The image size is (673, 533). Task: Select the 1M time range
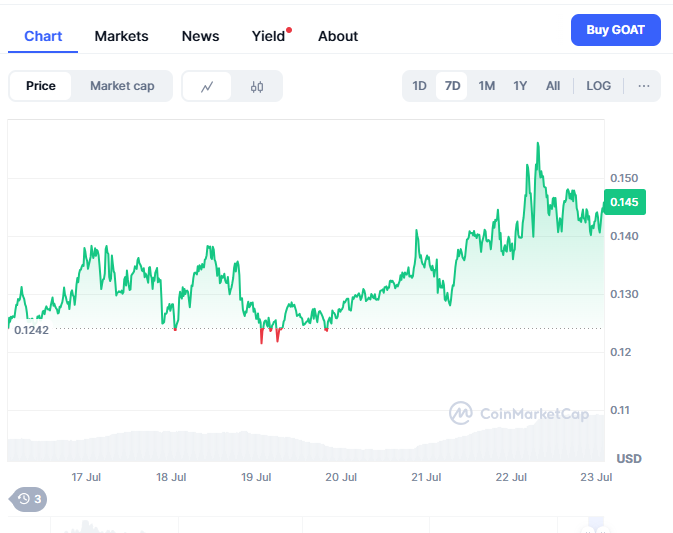tap(486, 86)
